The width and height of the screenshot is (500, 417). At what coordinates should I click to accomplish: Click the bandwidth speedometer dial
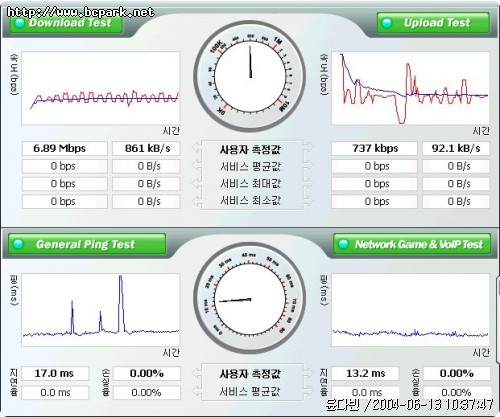(250, 77)
